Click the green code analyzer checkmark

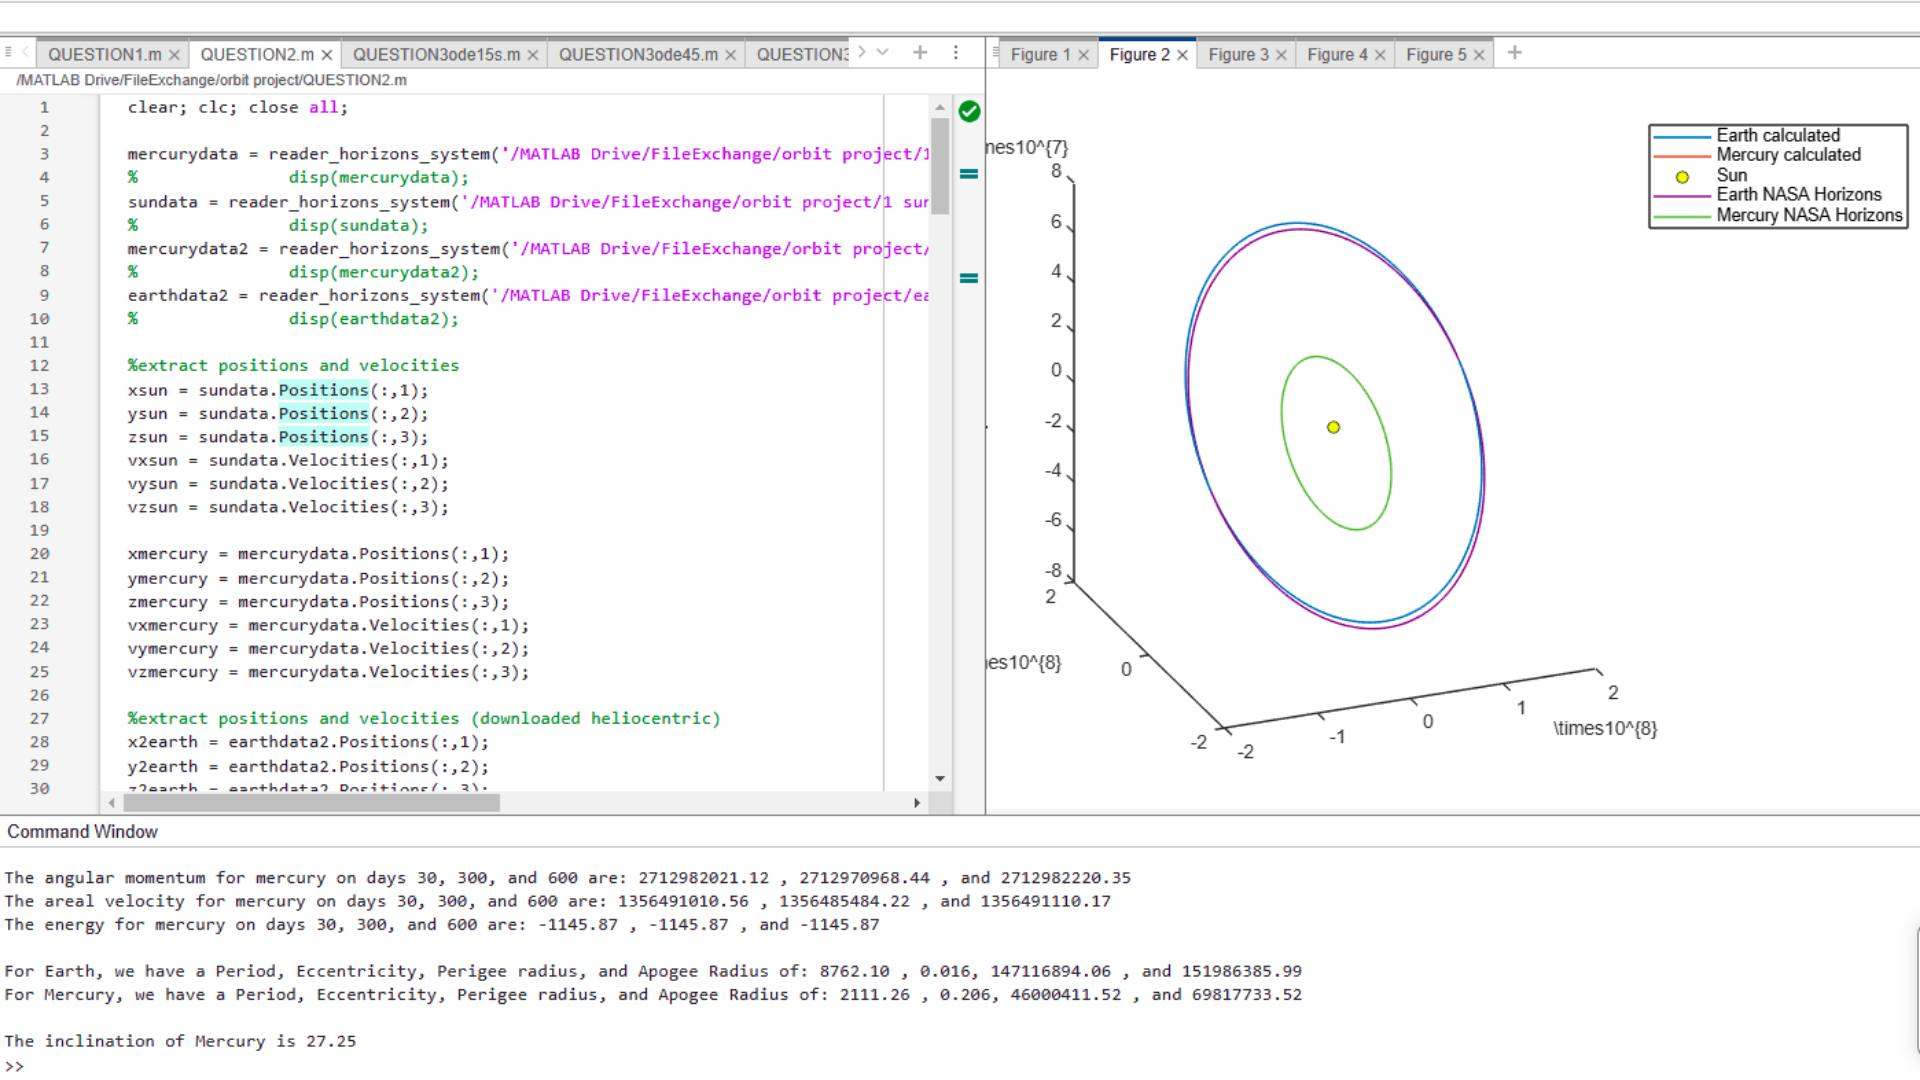(969, 111)
